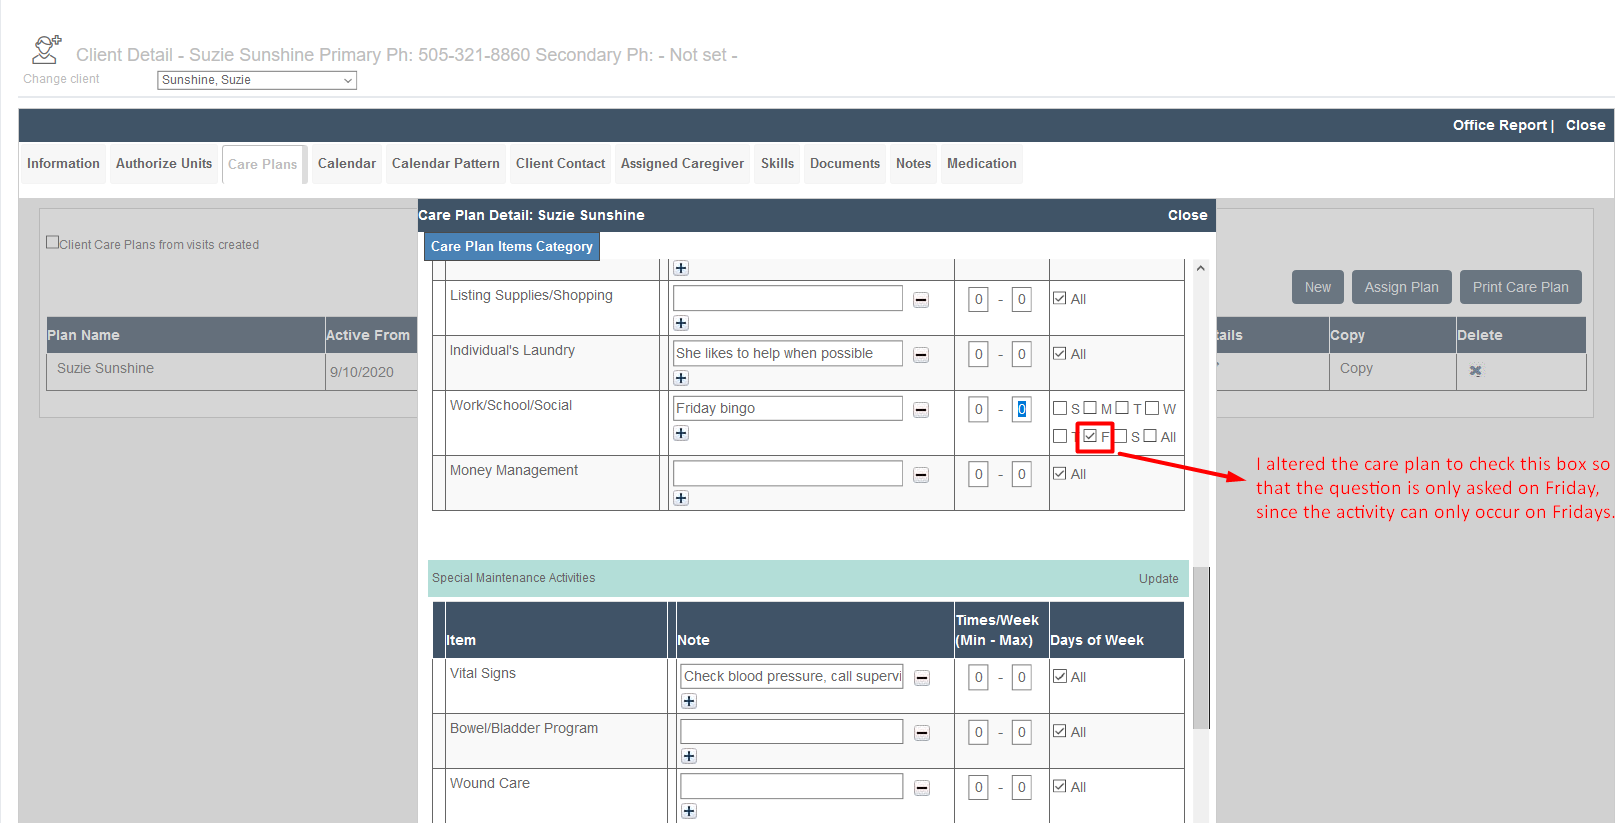
Task: Add note under Individual's Laundry with plus icon
Action: (x=681, y=378)
